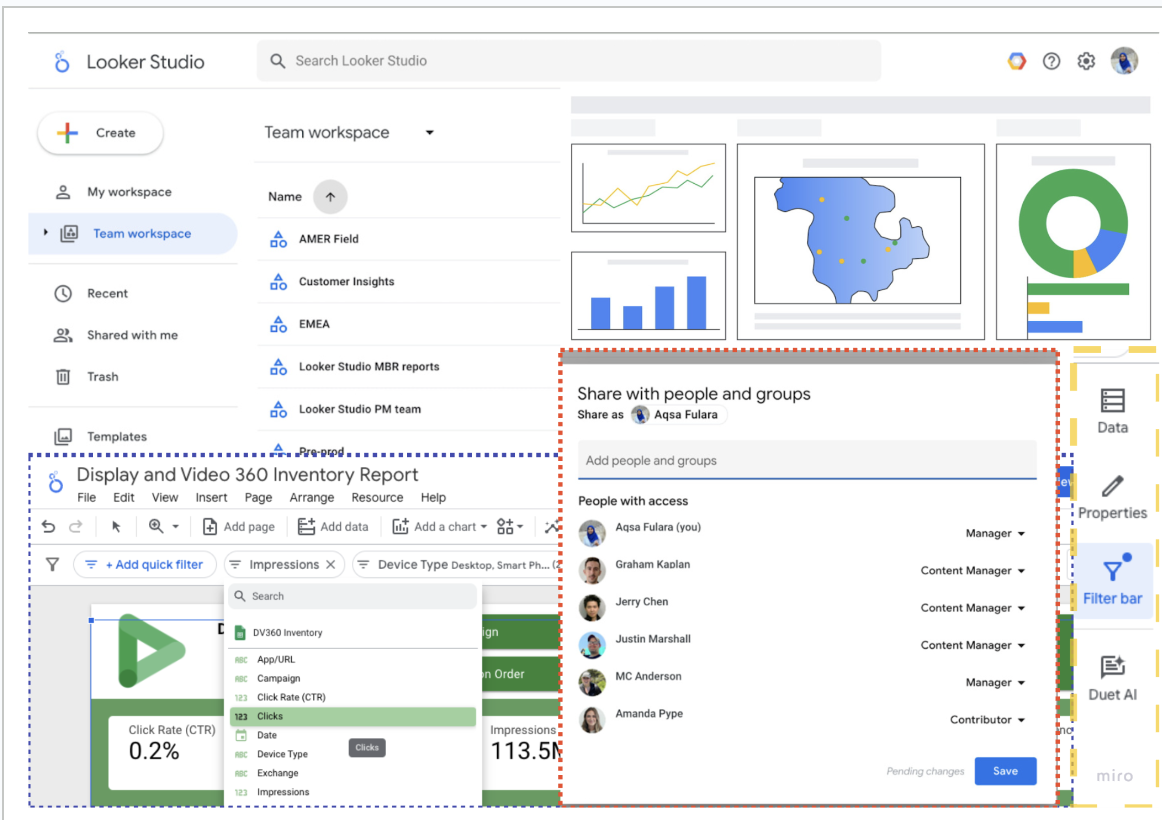This screenshot has width=1162, height=820.
Task: Open the Device Type filter dropdown
Action: pos(457,564)
